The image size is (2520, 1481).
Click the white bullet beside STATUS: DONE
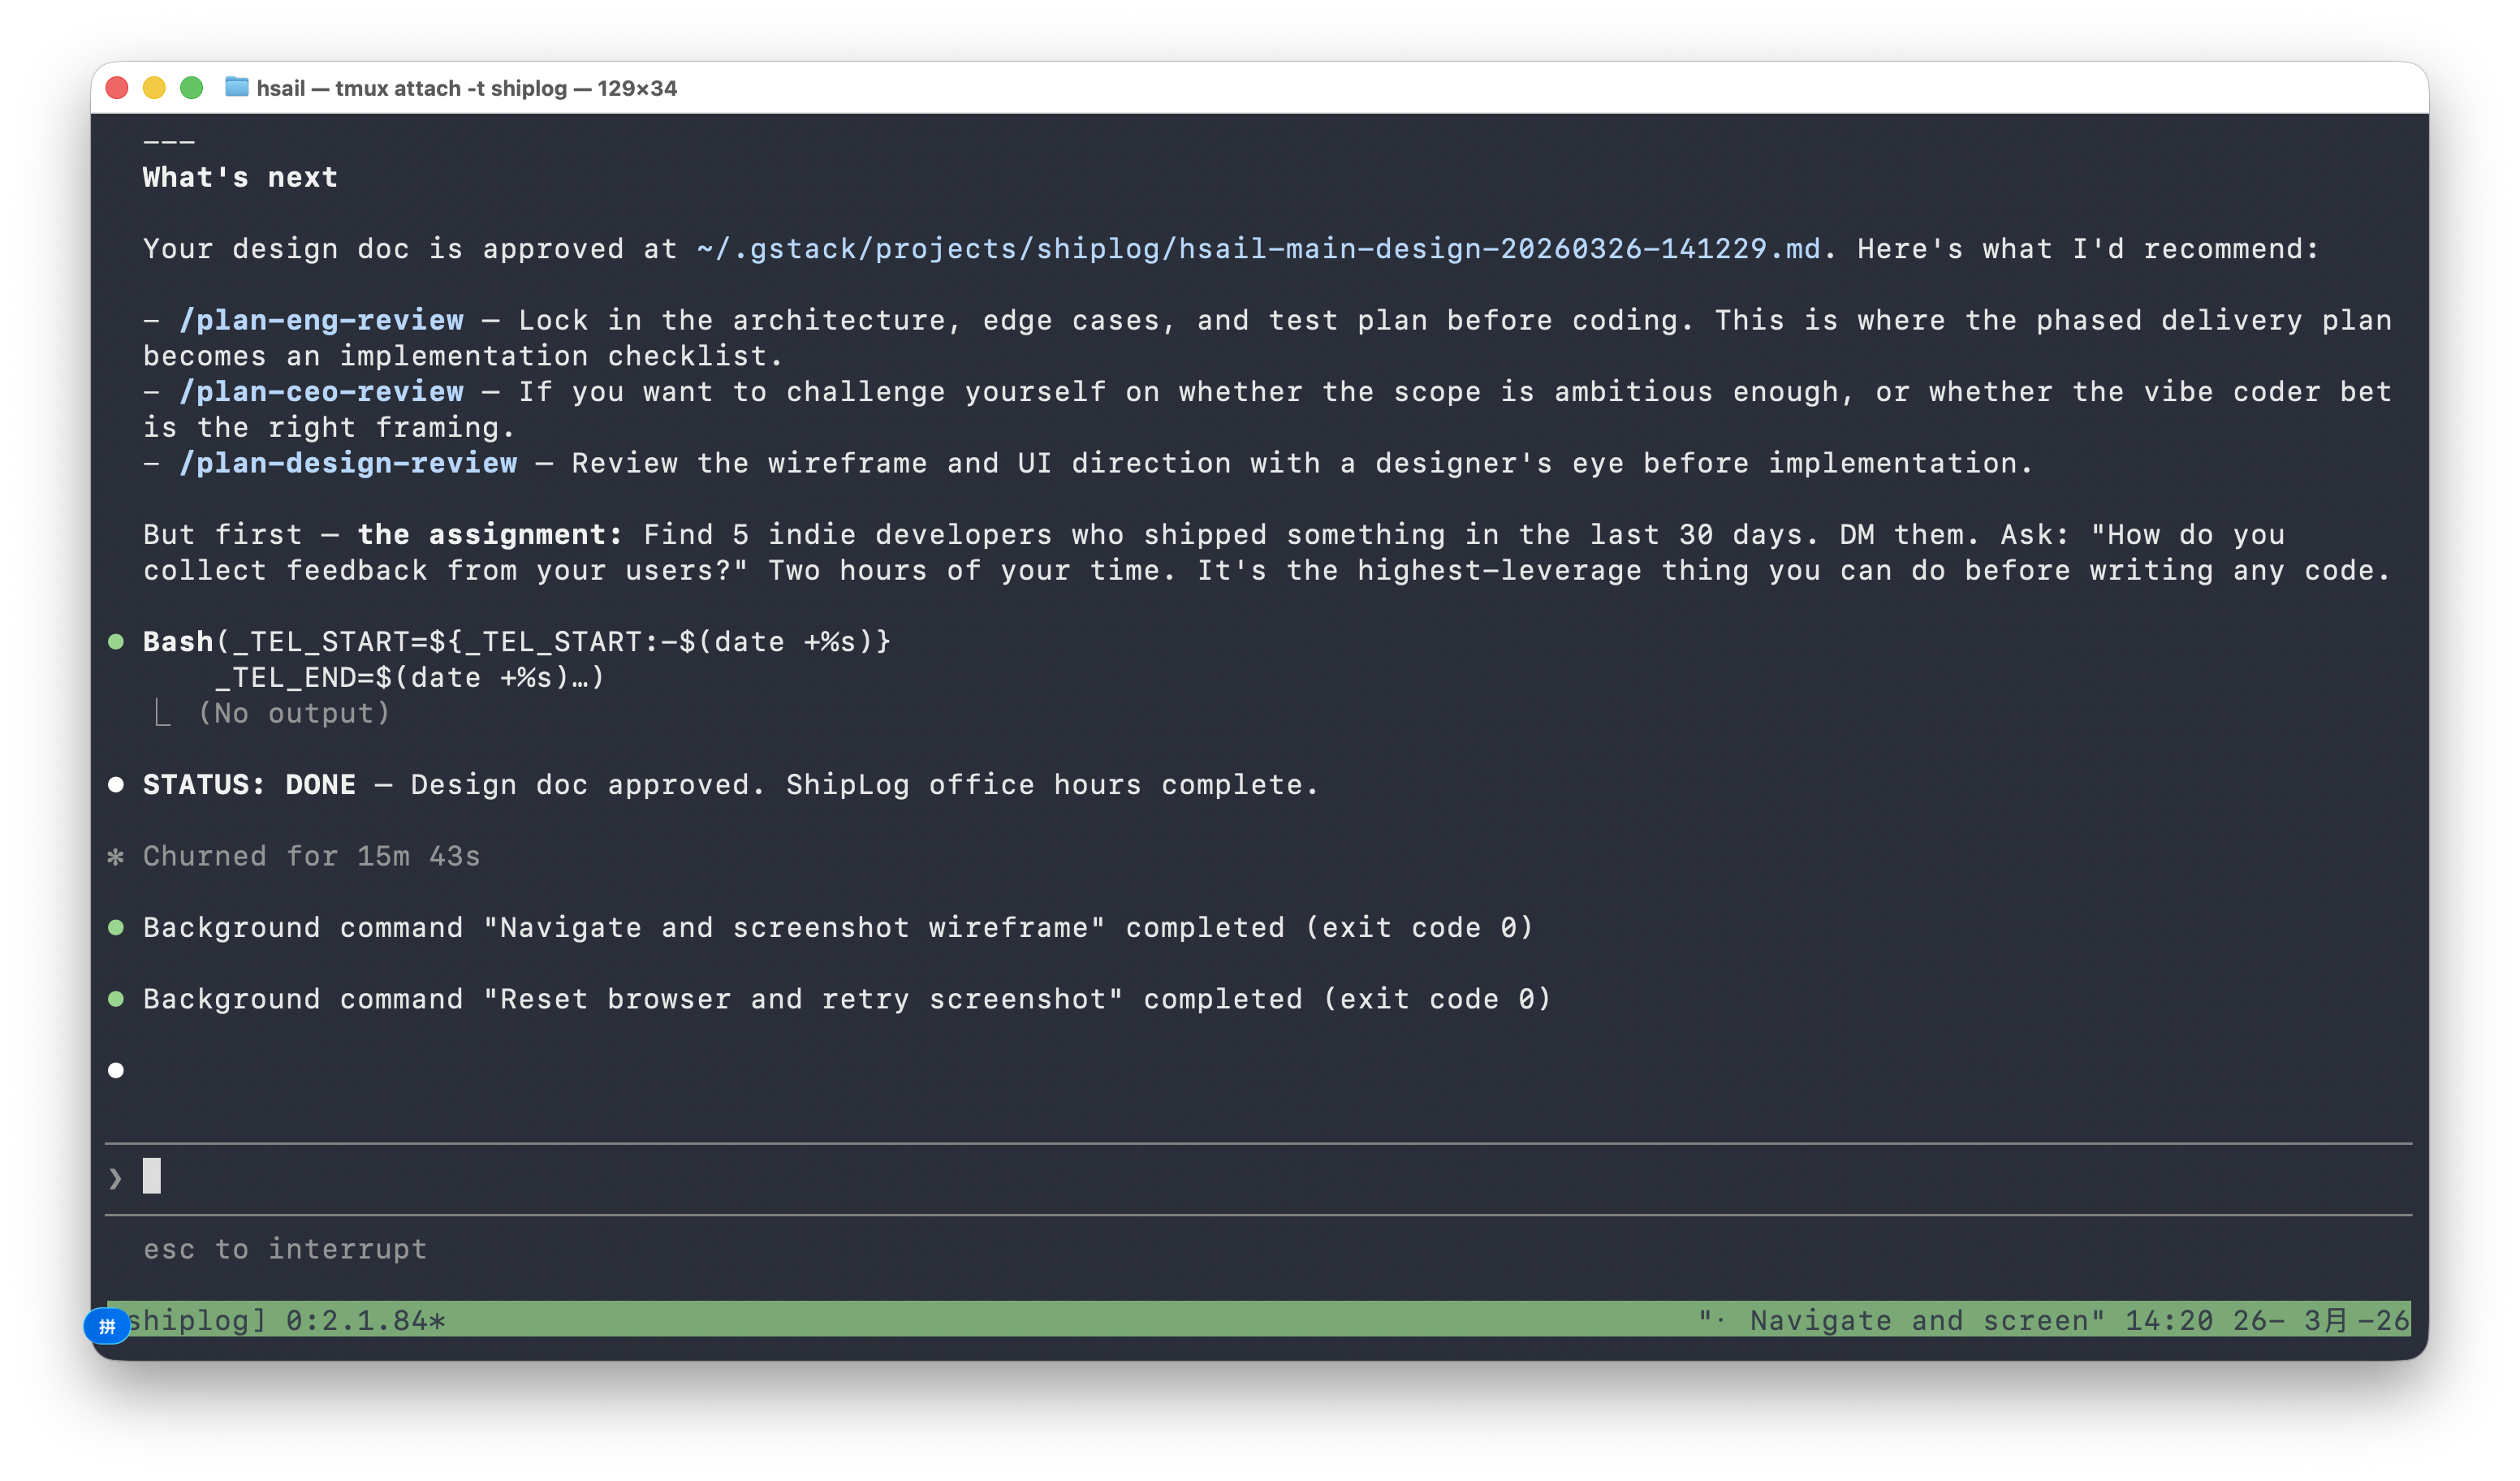[116, 784]
